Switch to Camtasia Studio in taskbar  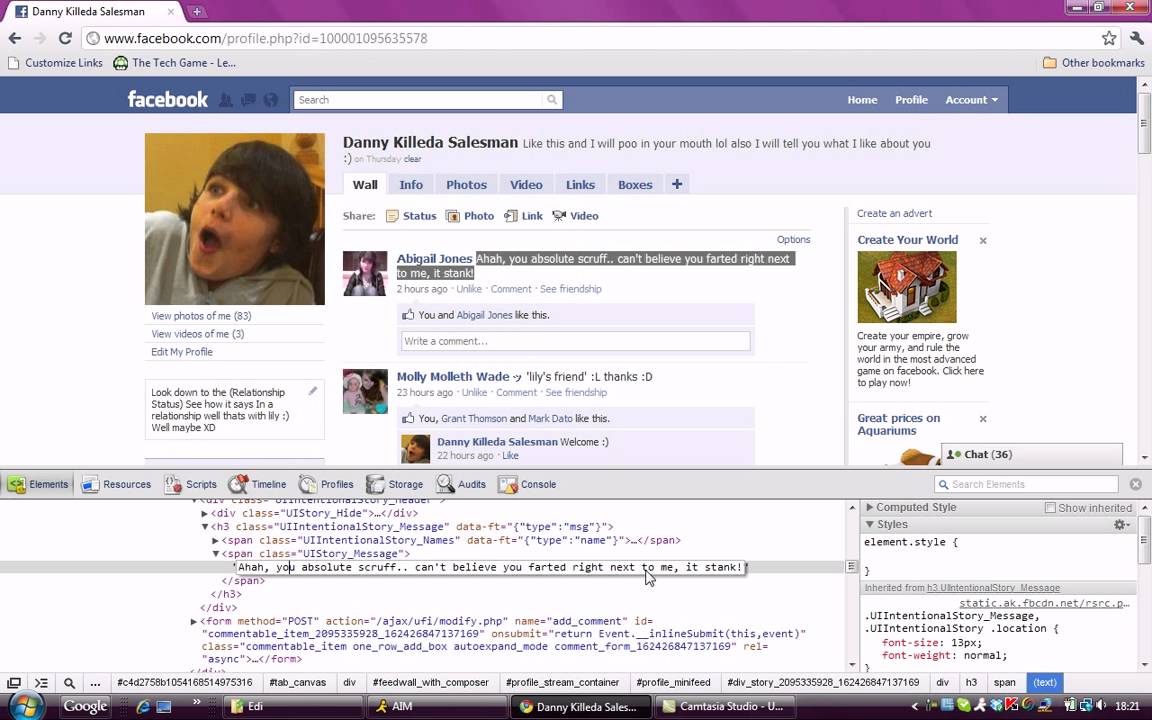724,707
